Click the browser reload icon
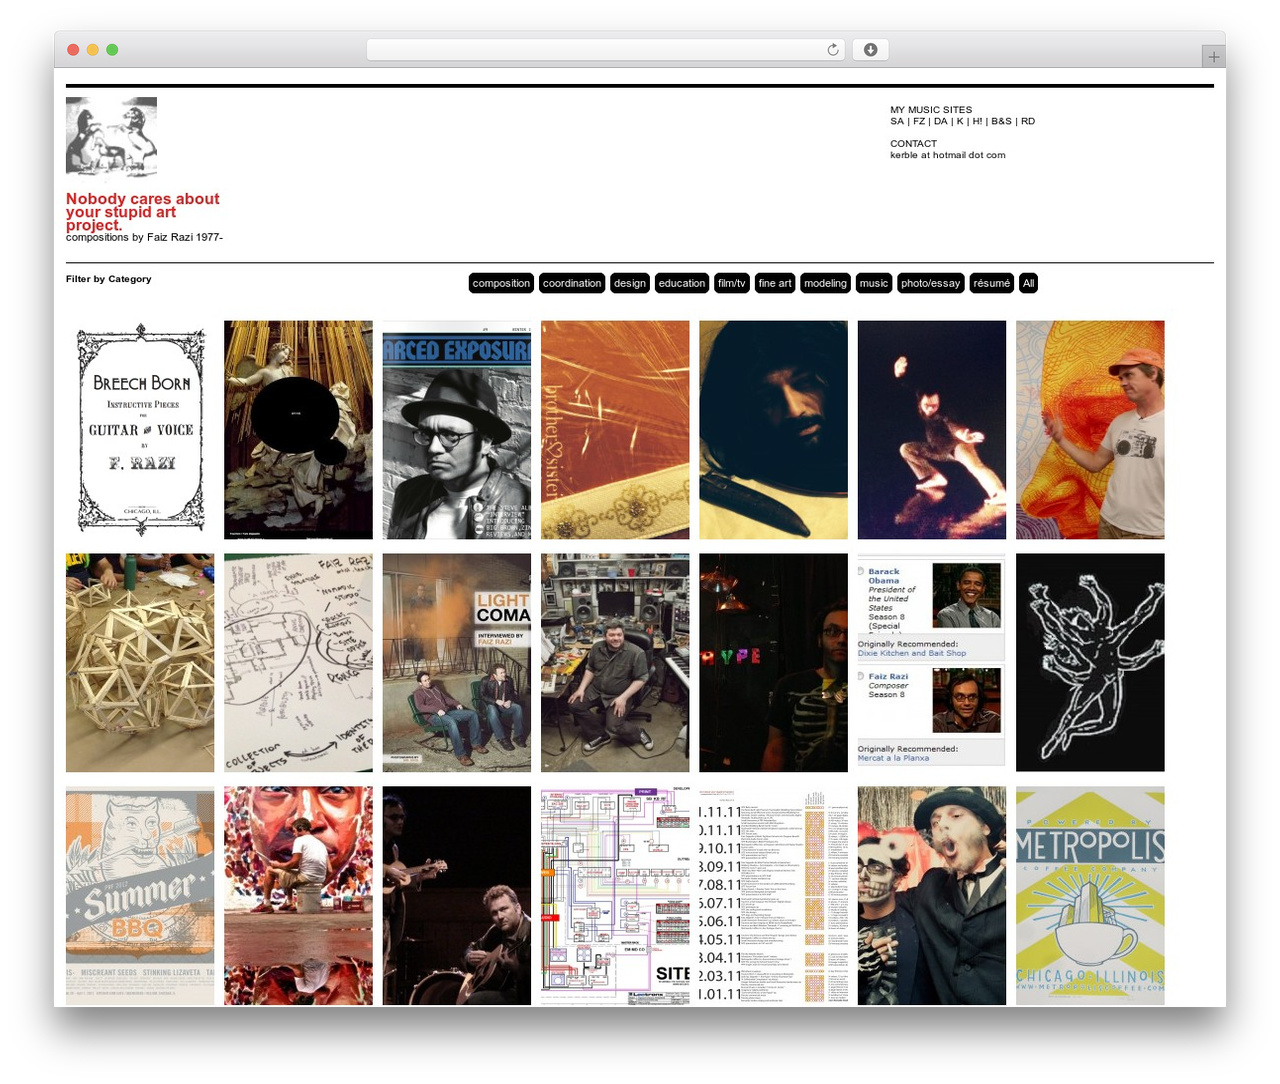This screenshot has width=1280, height=1084. [832, 50]
